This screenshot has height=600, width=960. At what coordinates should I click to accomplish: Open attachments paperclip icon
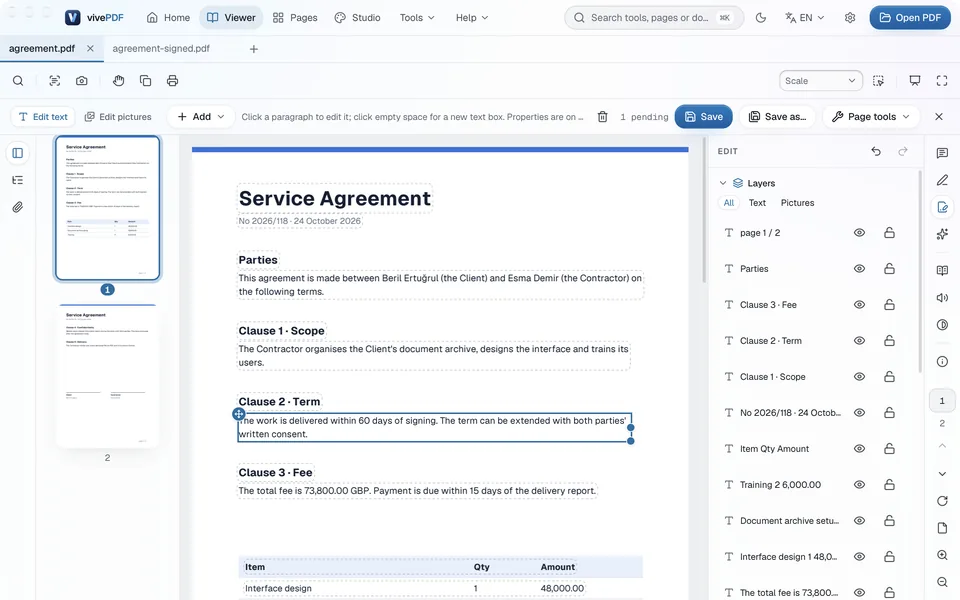point(18,207)
